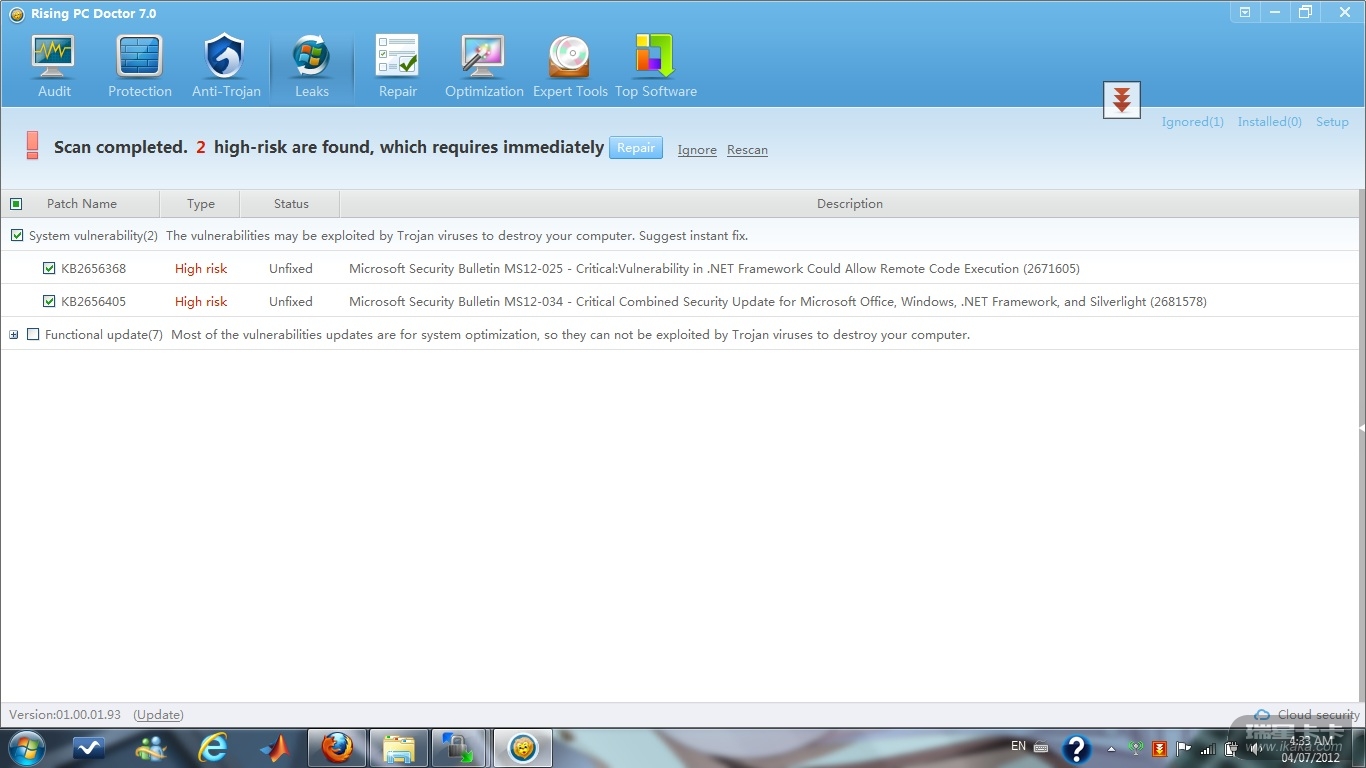The height and width of the screenshot is (768, 1366).
Task: Click the Rising PC Doctor taskbar button
Action: click(522, 748)
